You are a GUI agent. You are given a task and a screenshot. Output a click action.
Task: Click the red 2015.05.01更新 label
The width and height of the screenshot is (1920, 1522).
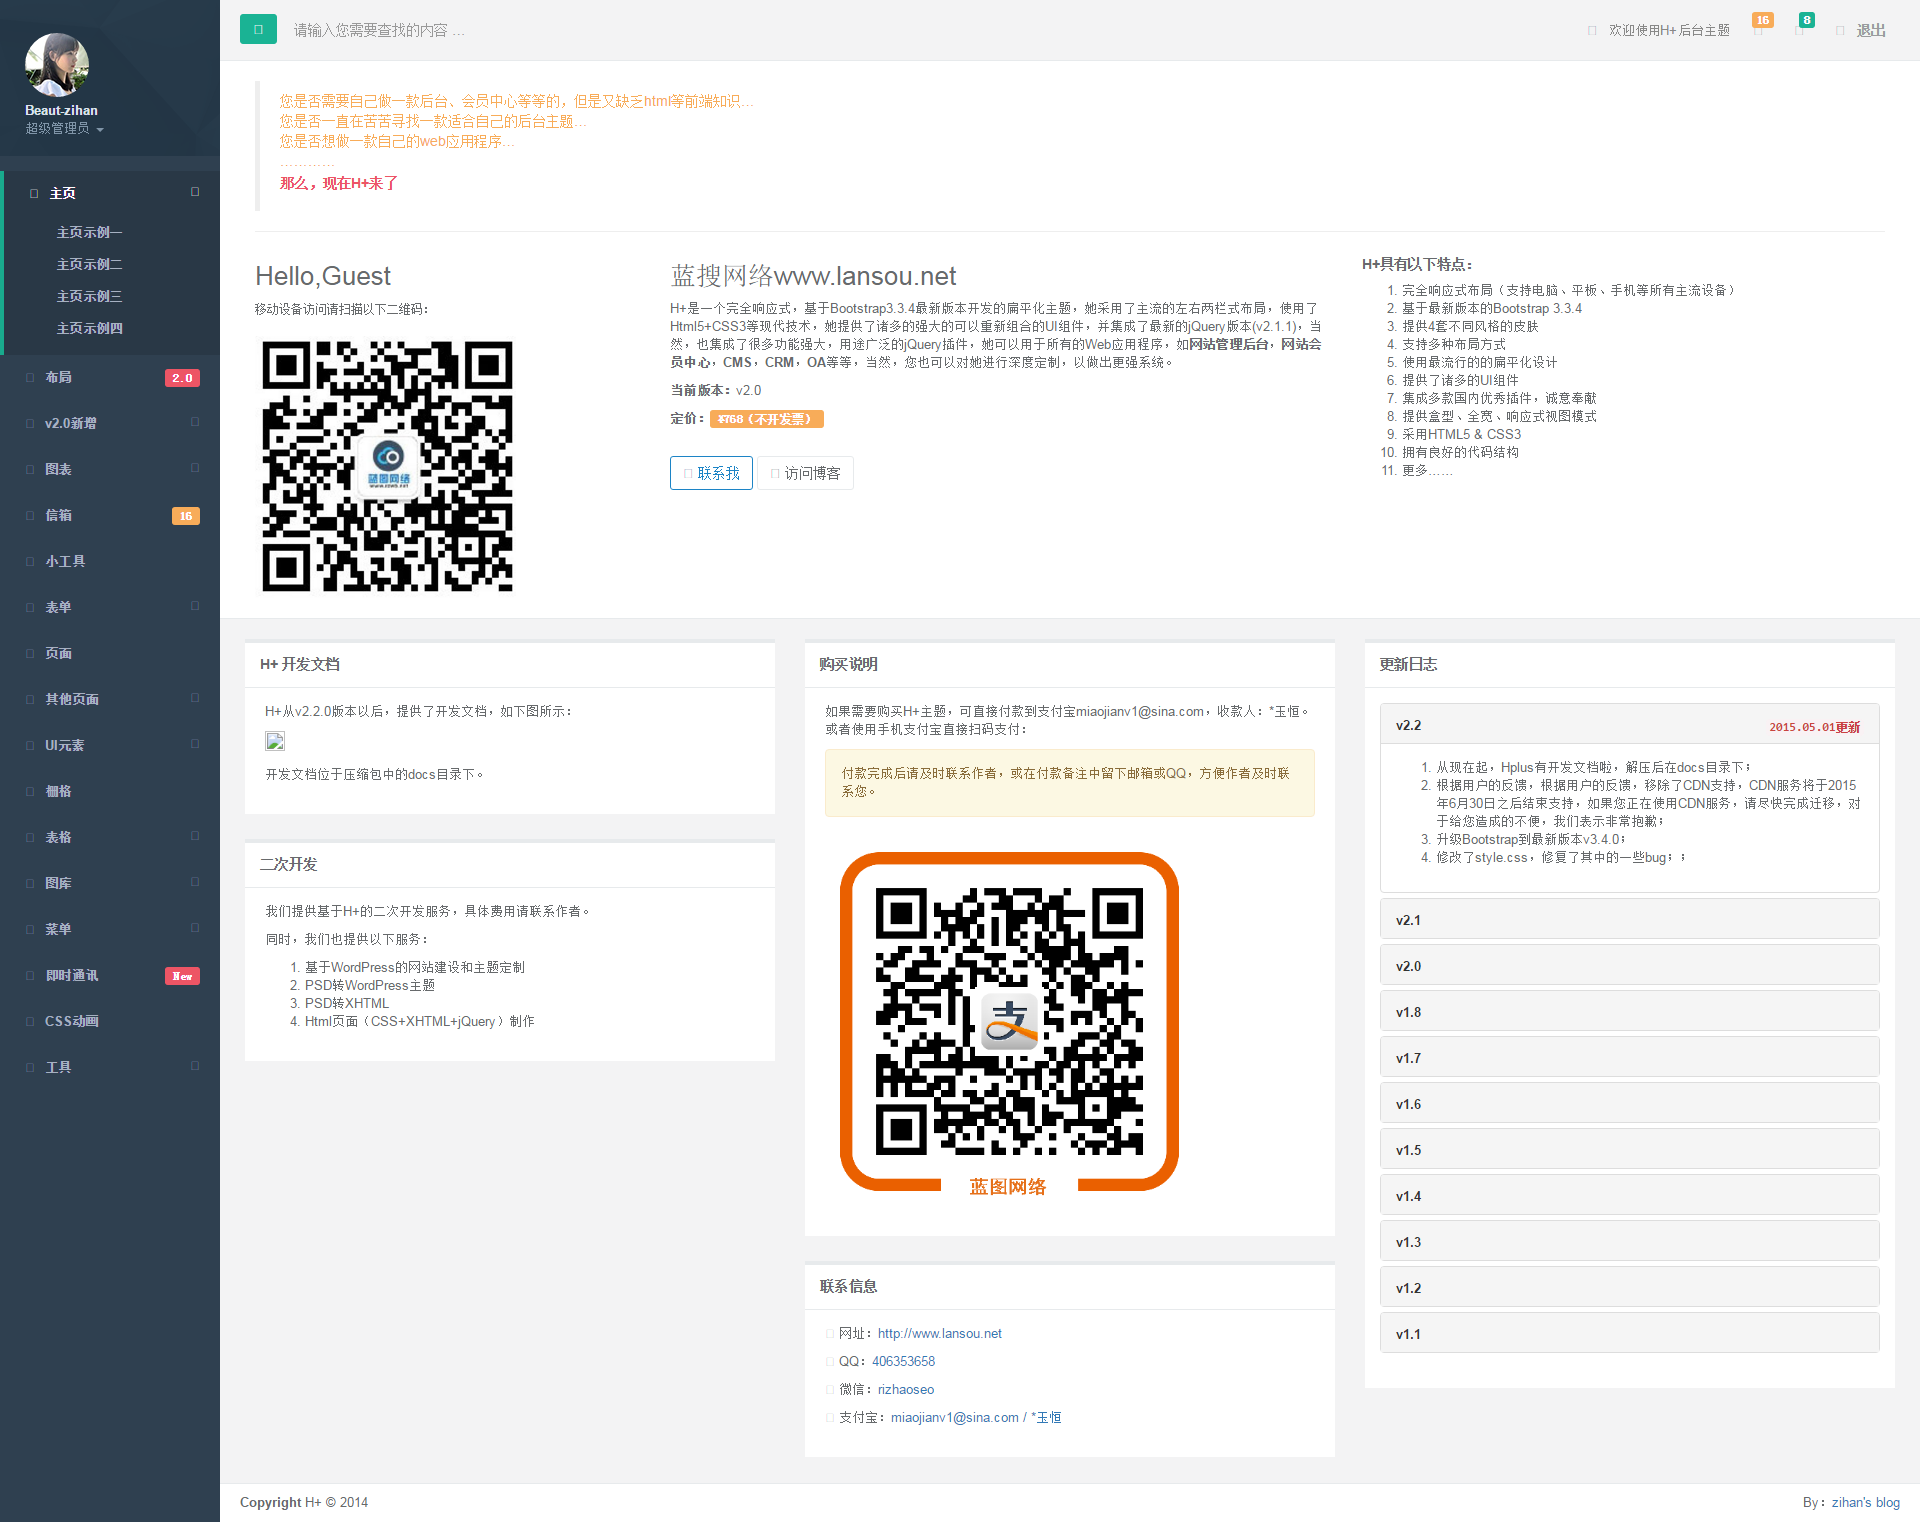tap(1815, 727)
